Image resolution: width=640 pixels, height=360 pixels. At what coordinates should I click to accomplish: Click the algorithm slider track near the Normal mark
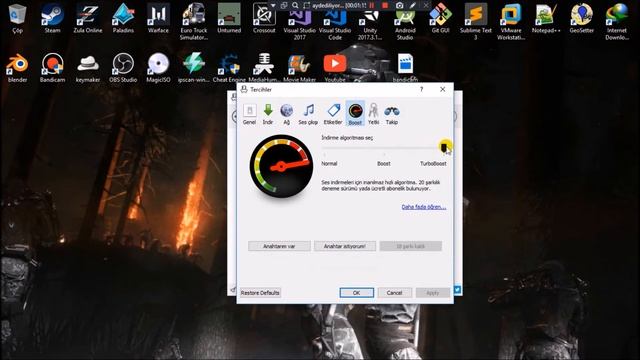pyautogui.click(x=325, y=148)
